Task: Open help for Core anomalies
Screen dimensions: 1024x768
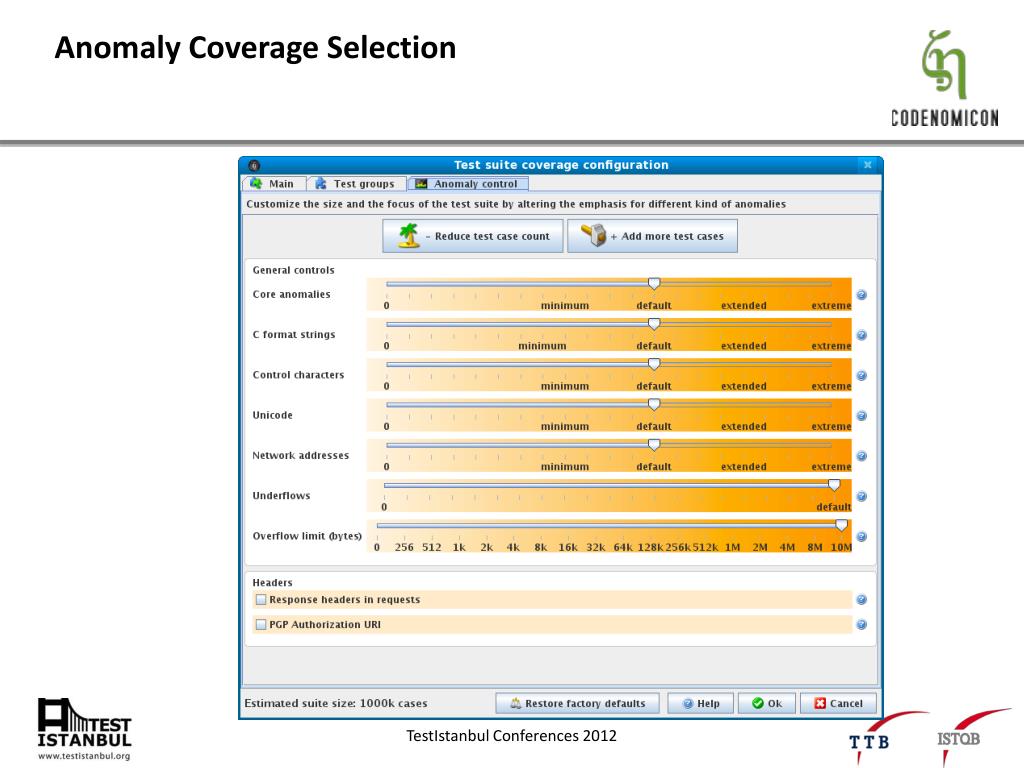Action: (861, 295)
